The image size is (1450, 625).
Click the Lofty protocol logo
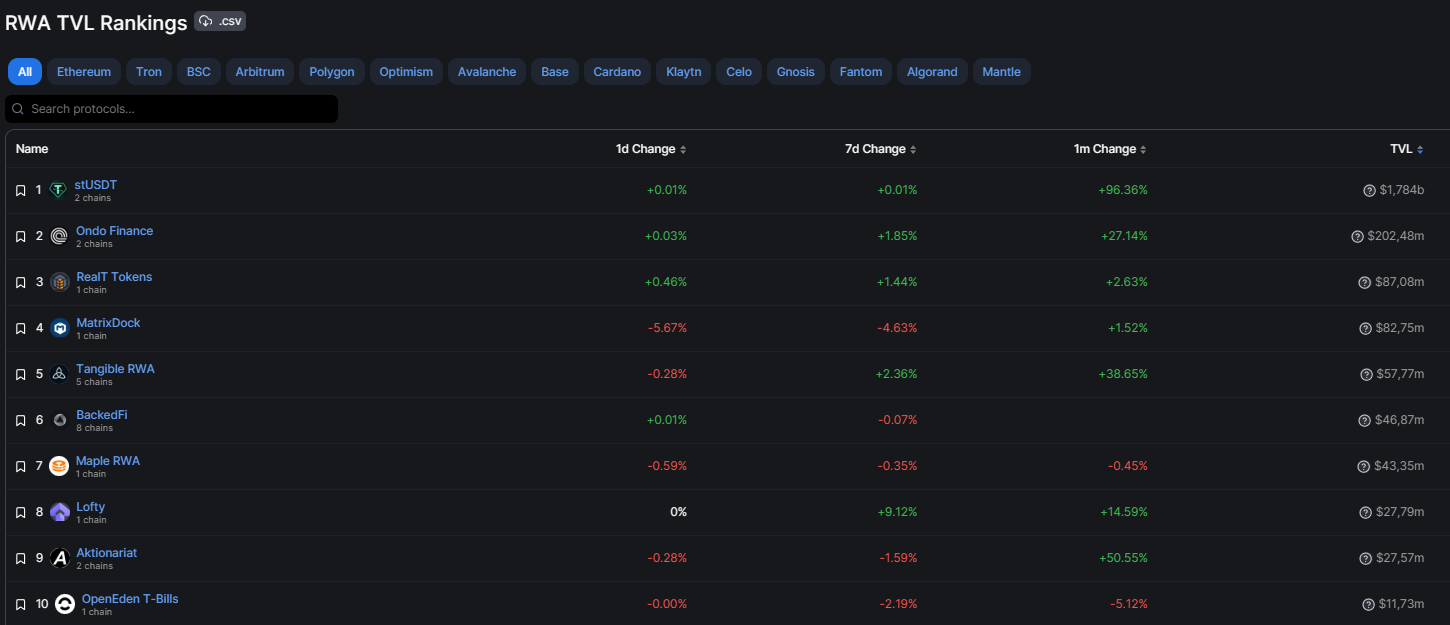pos(59,512)
